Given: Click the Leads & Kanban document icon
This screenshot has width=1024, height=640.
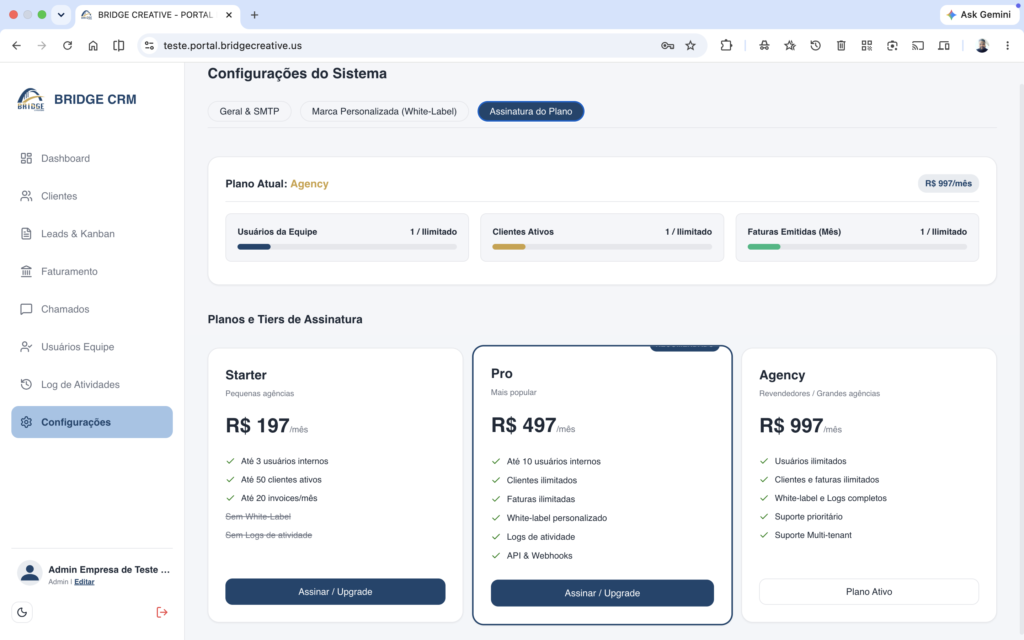Looking at the screenshot, I should point(26,234).
